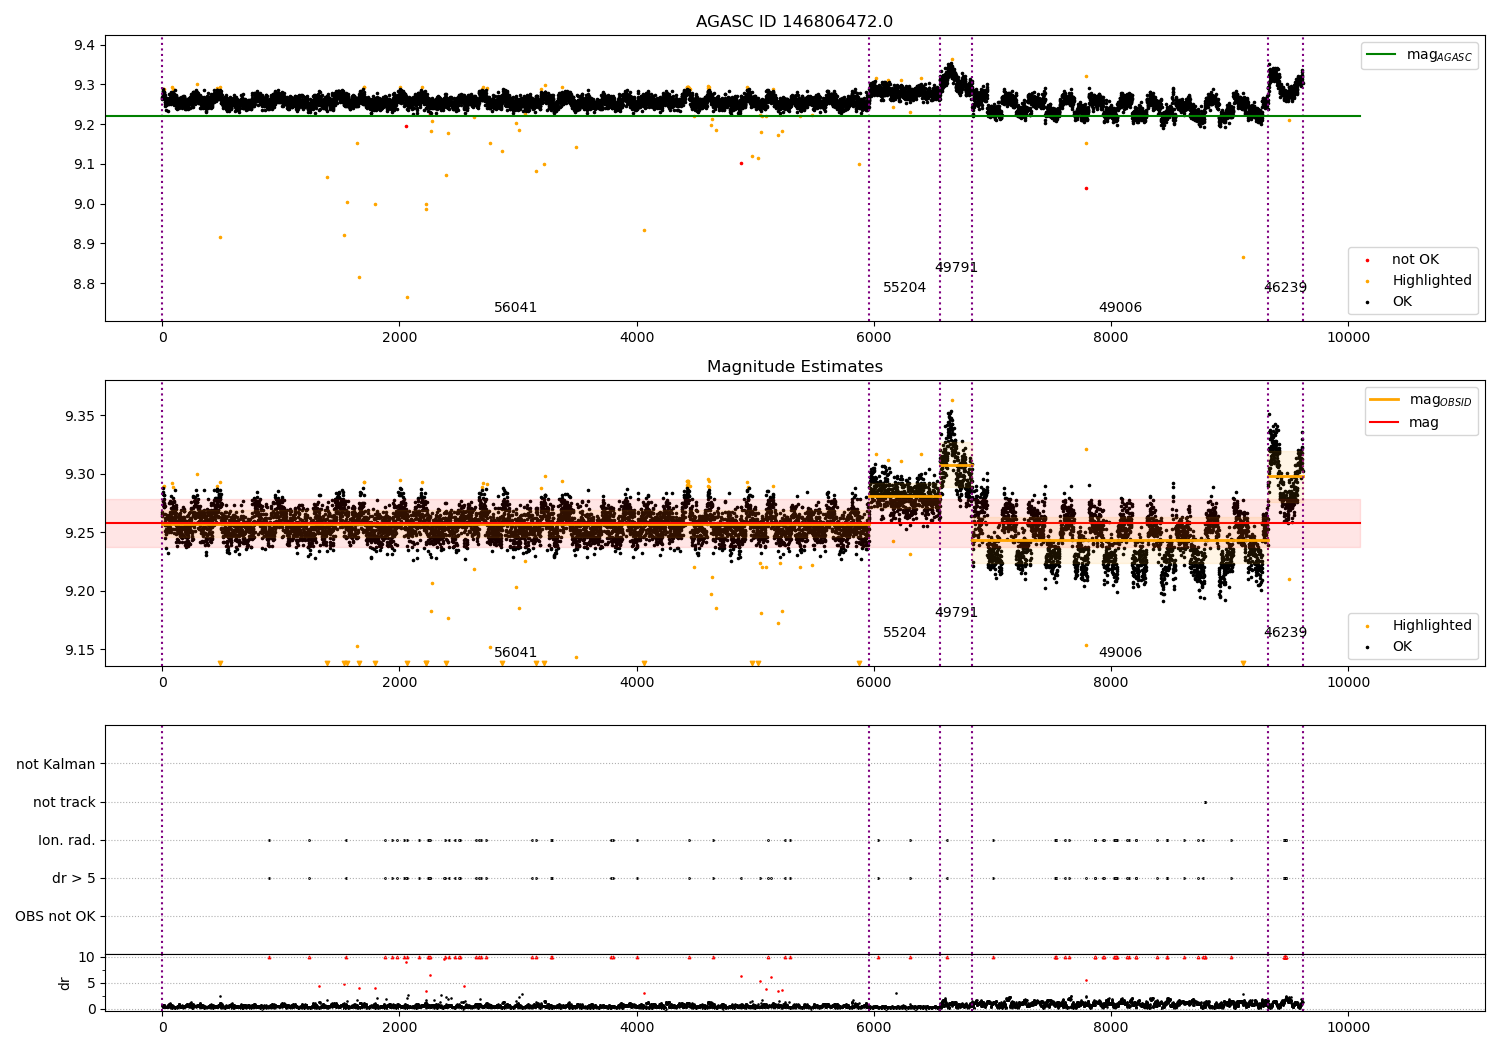Click the 9.4 y-axis tick label

tap(84, 45)
